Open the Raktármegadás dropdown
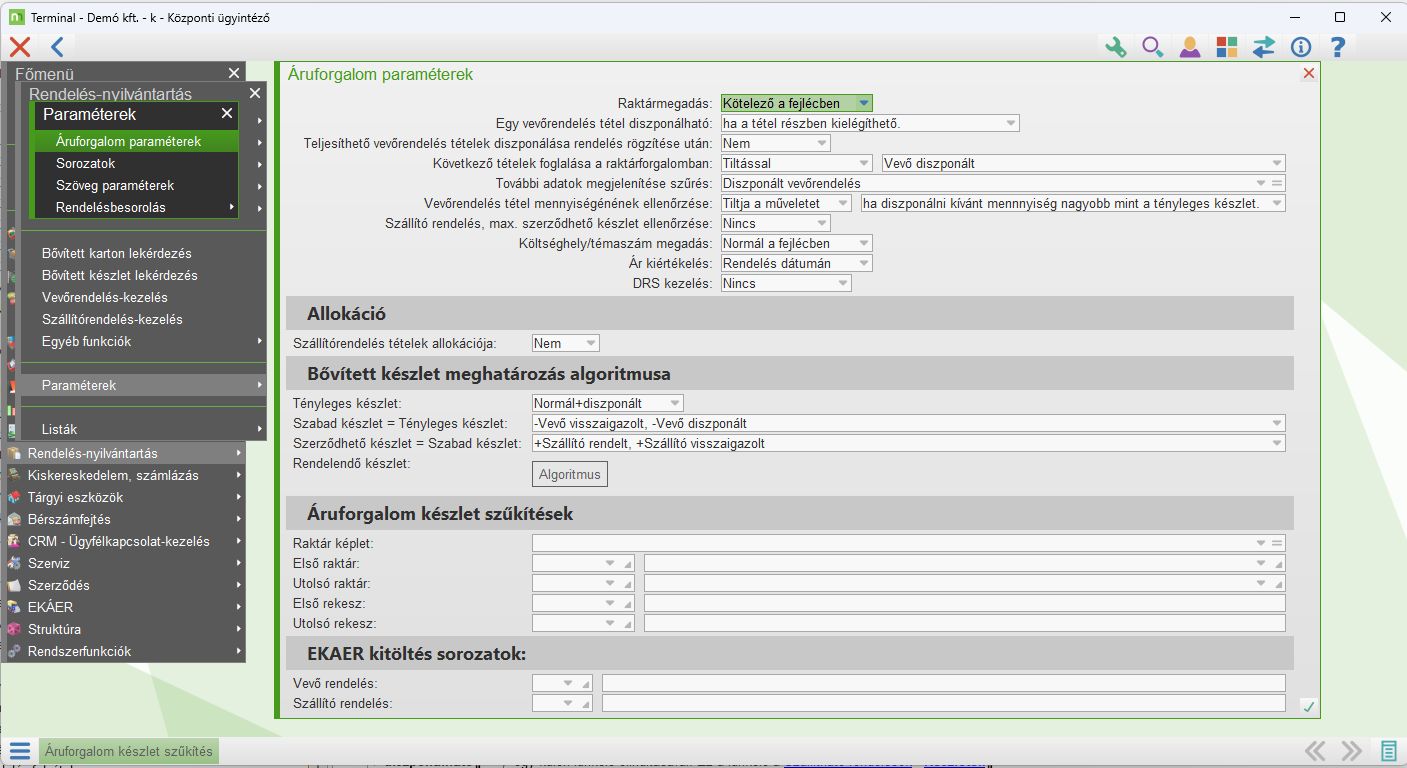This screenshot has height=768, width=1407. coord(864,103)
